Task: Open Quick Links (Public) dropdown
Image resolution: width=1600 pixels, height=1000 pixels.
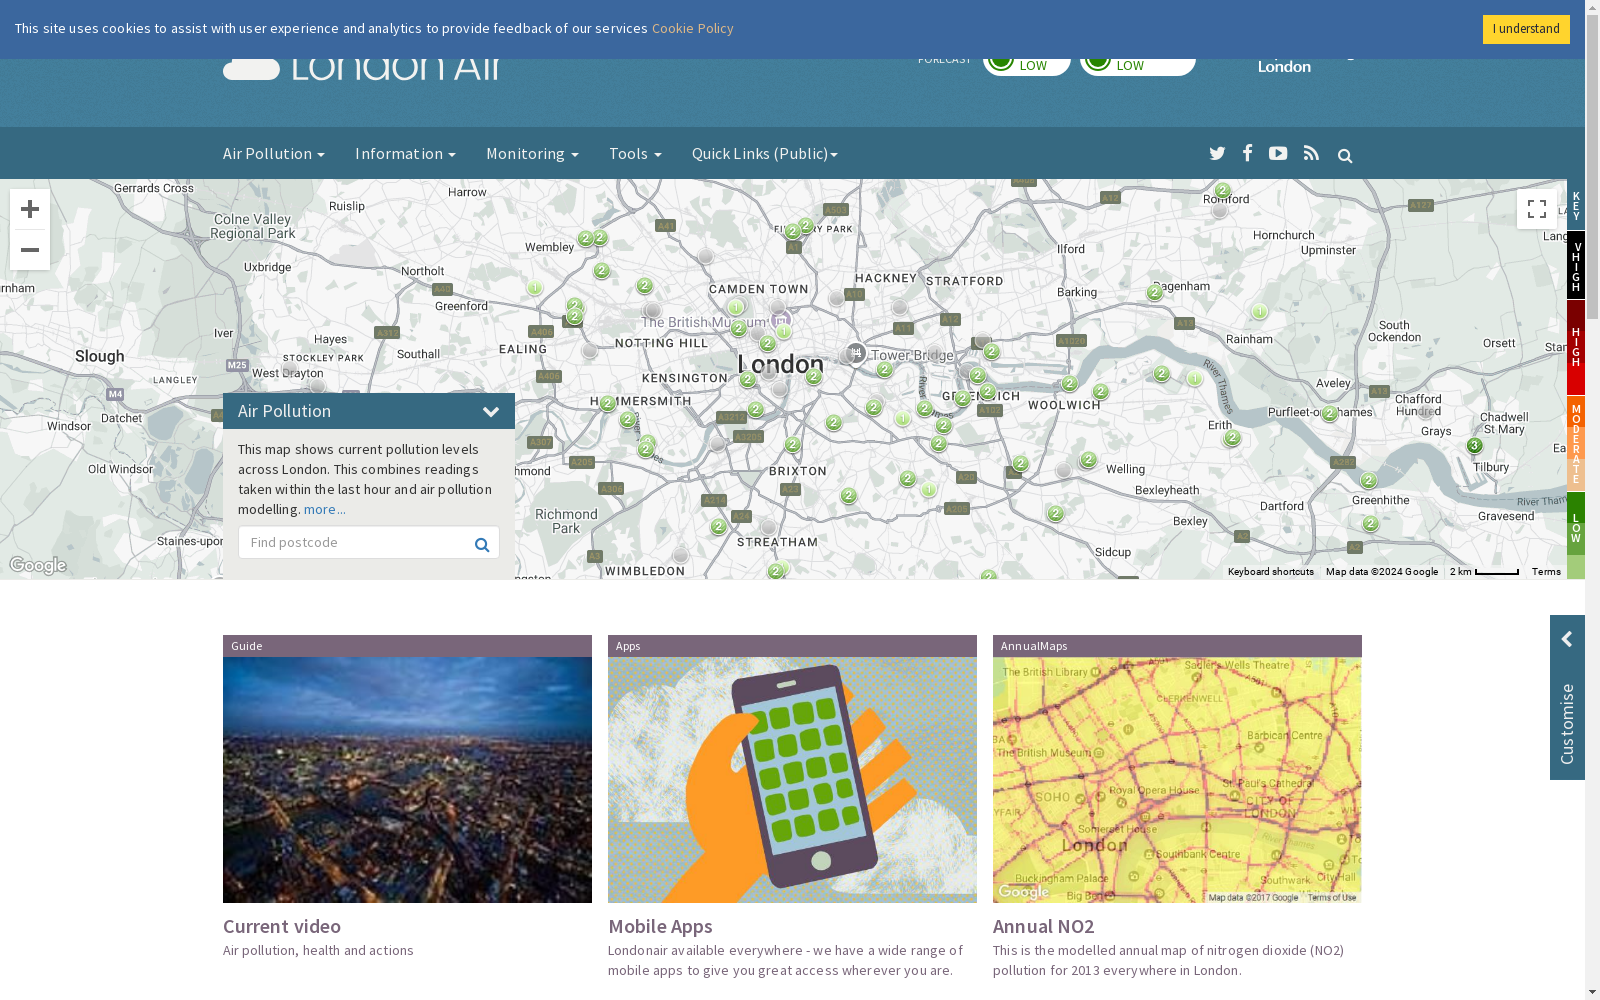Action: [765, 153]
